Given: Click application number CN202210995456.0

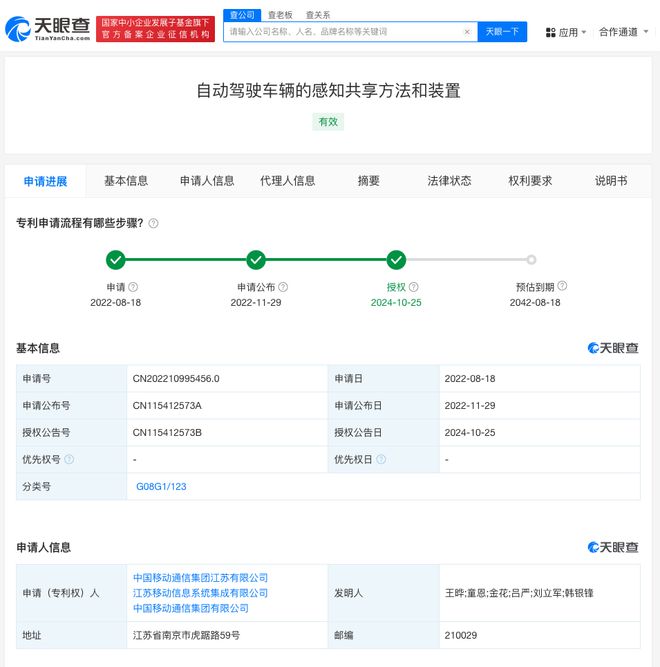Looking at the screenshot, I should pyautogui.click(x=176, y=379).
